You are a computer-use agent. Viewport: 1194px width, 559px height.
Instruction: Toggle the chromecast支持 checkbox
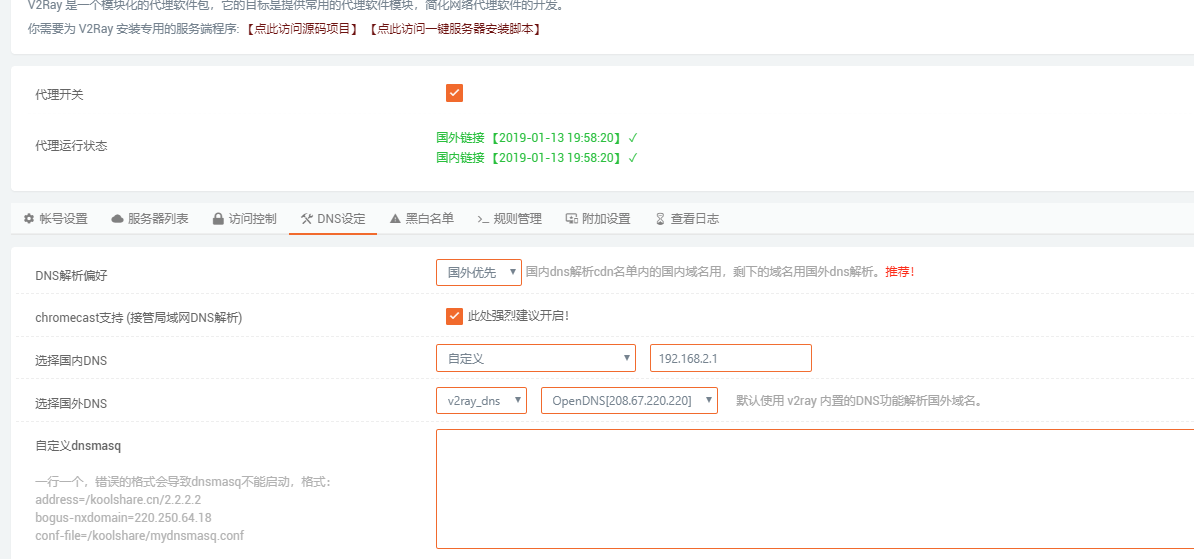pos(455,315)
